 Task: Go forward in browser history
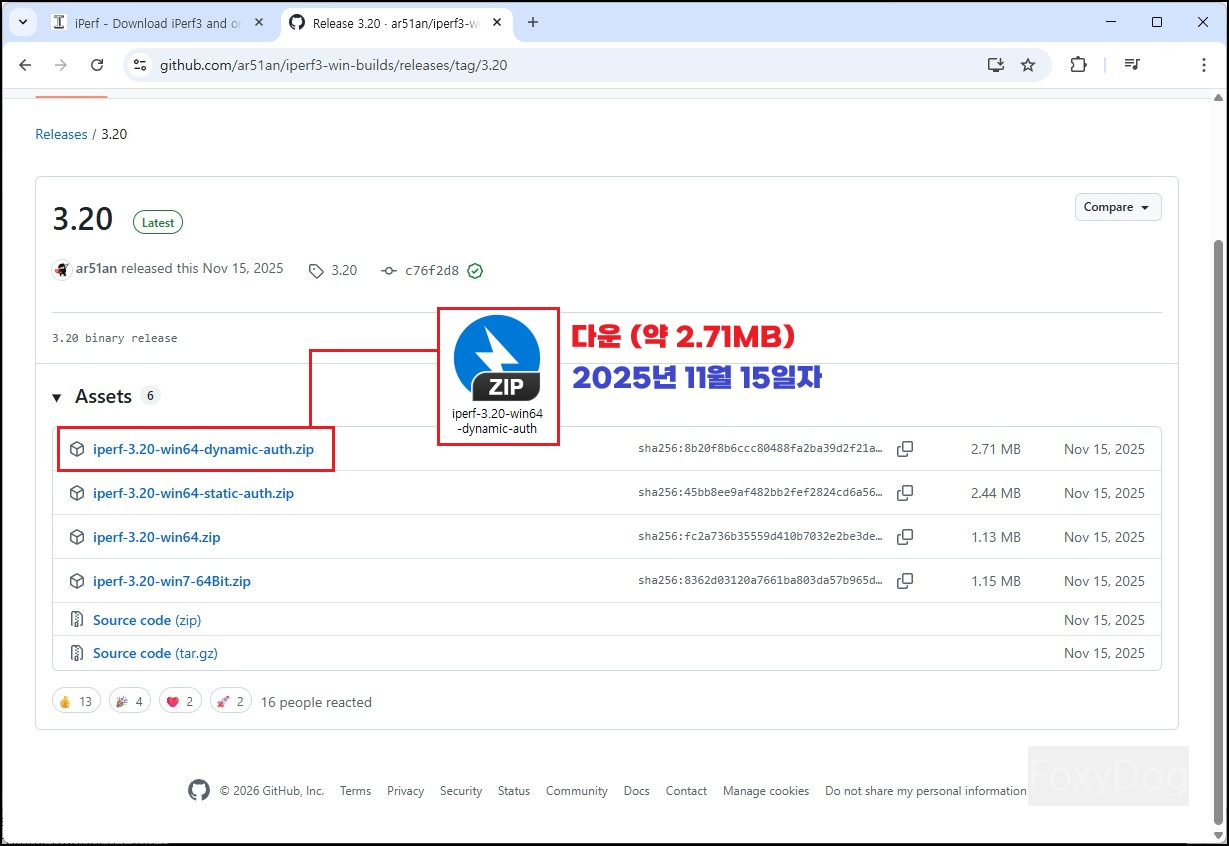(61, 65)
